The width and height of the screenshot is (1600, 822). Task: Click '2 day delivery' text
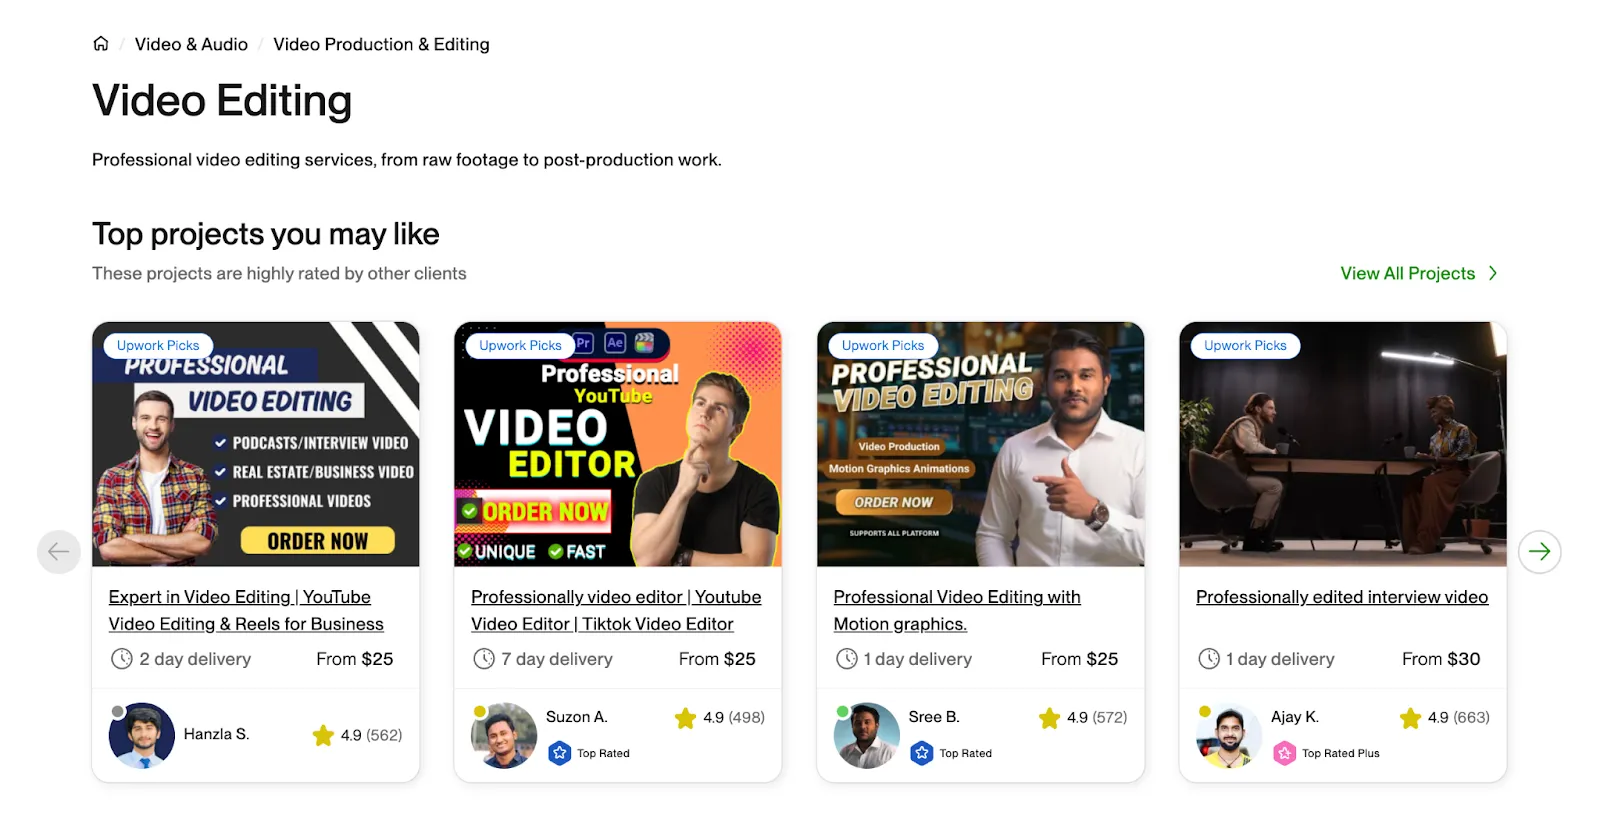tap(195, 659)
